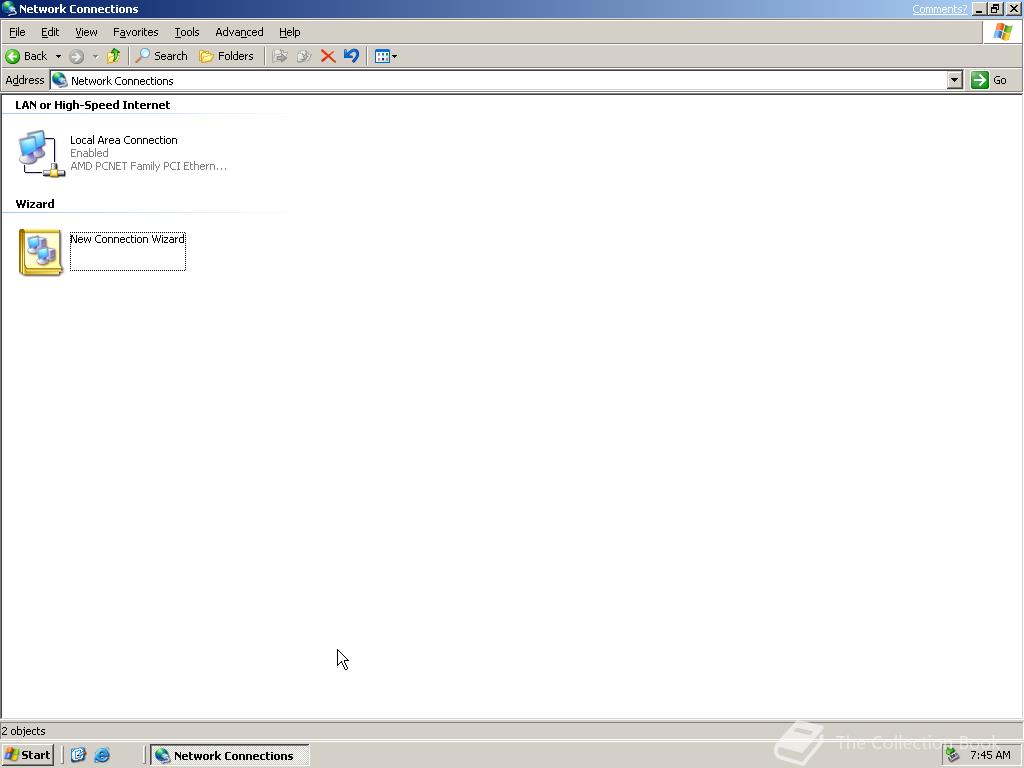Open the Edit menu
Screen dimensions: 1024x768
50,32
